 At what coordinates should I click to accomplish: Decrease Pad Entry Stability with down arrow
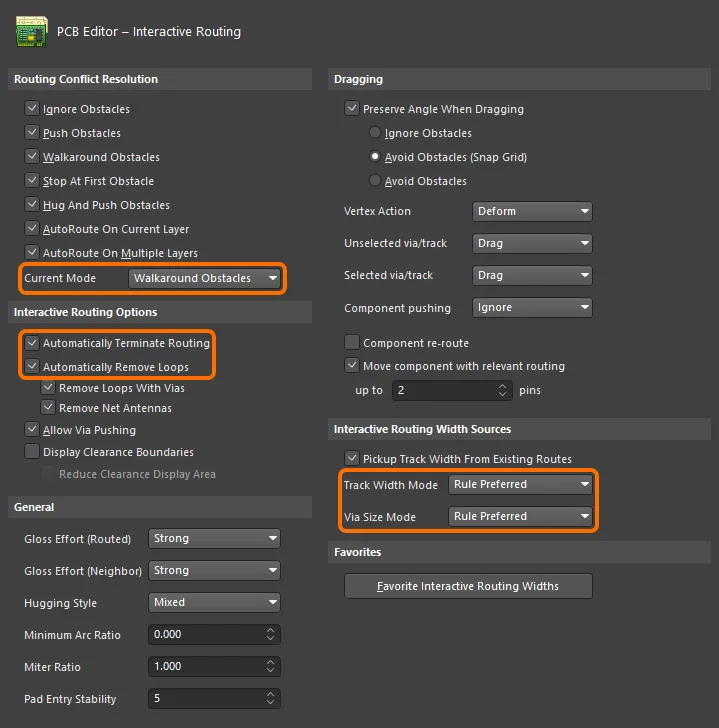[x=270, y=702]
